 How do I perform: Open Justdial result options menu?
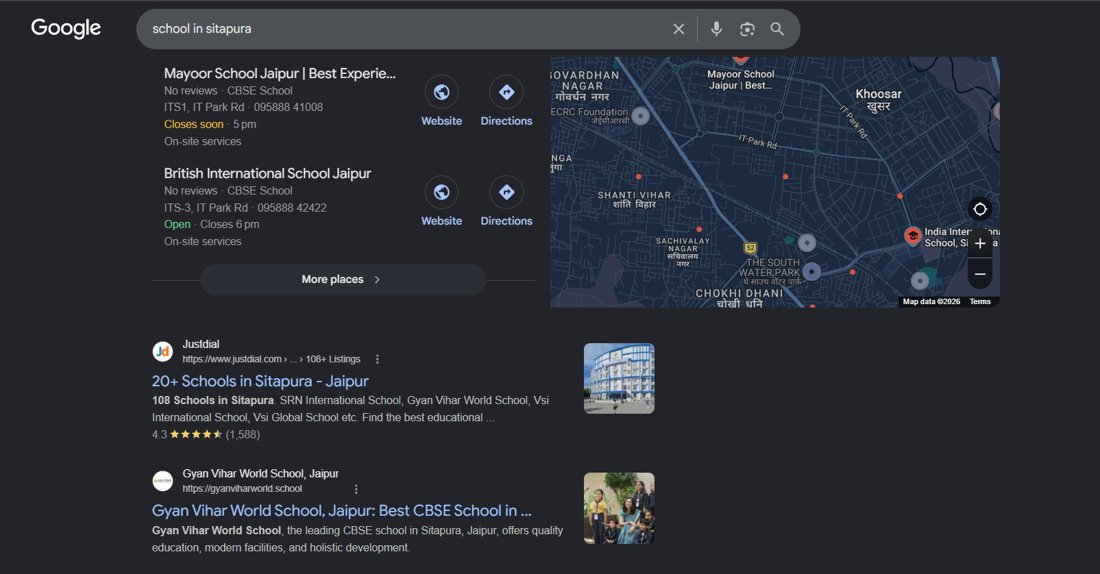coord(377,359)
